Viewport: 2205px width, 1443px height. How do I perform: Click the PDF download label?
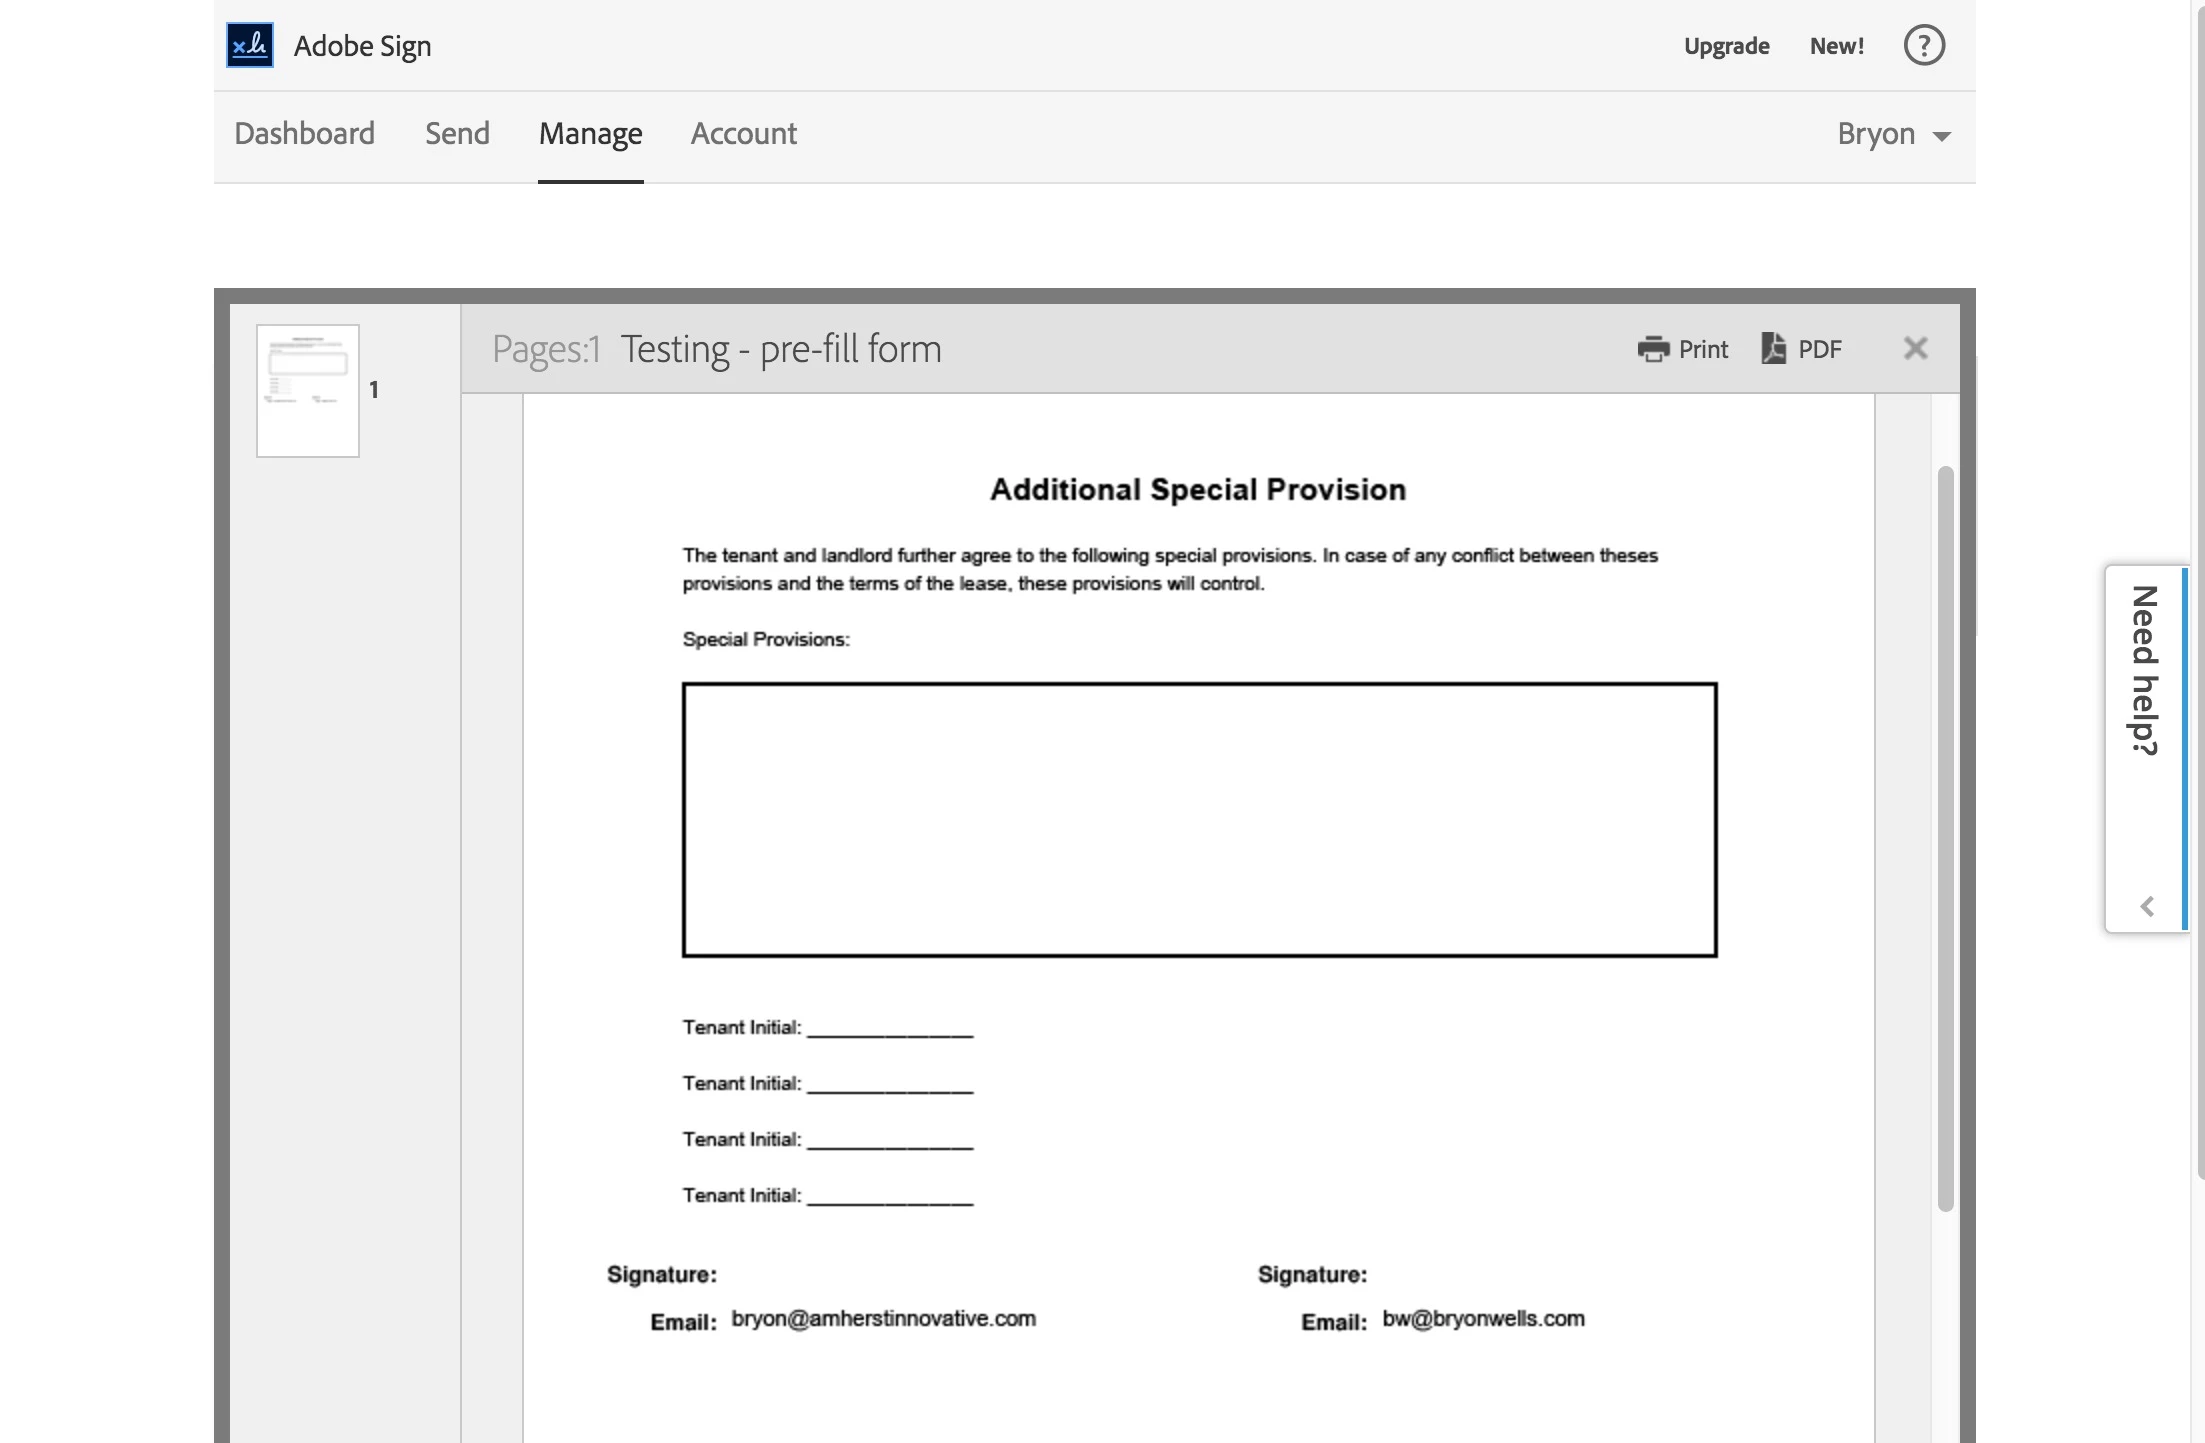point(1819,349)
